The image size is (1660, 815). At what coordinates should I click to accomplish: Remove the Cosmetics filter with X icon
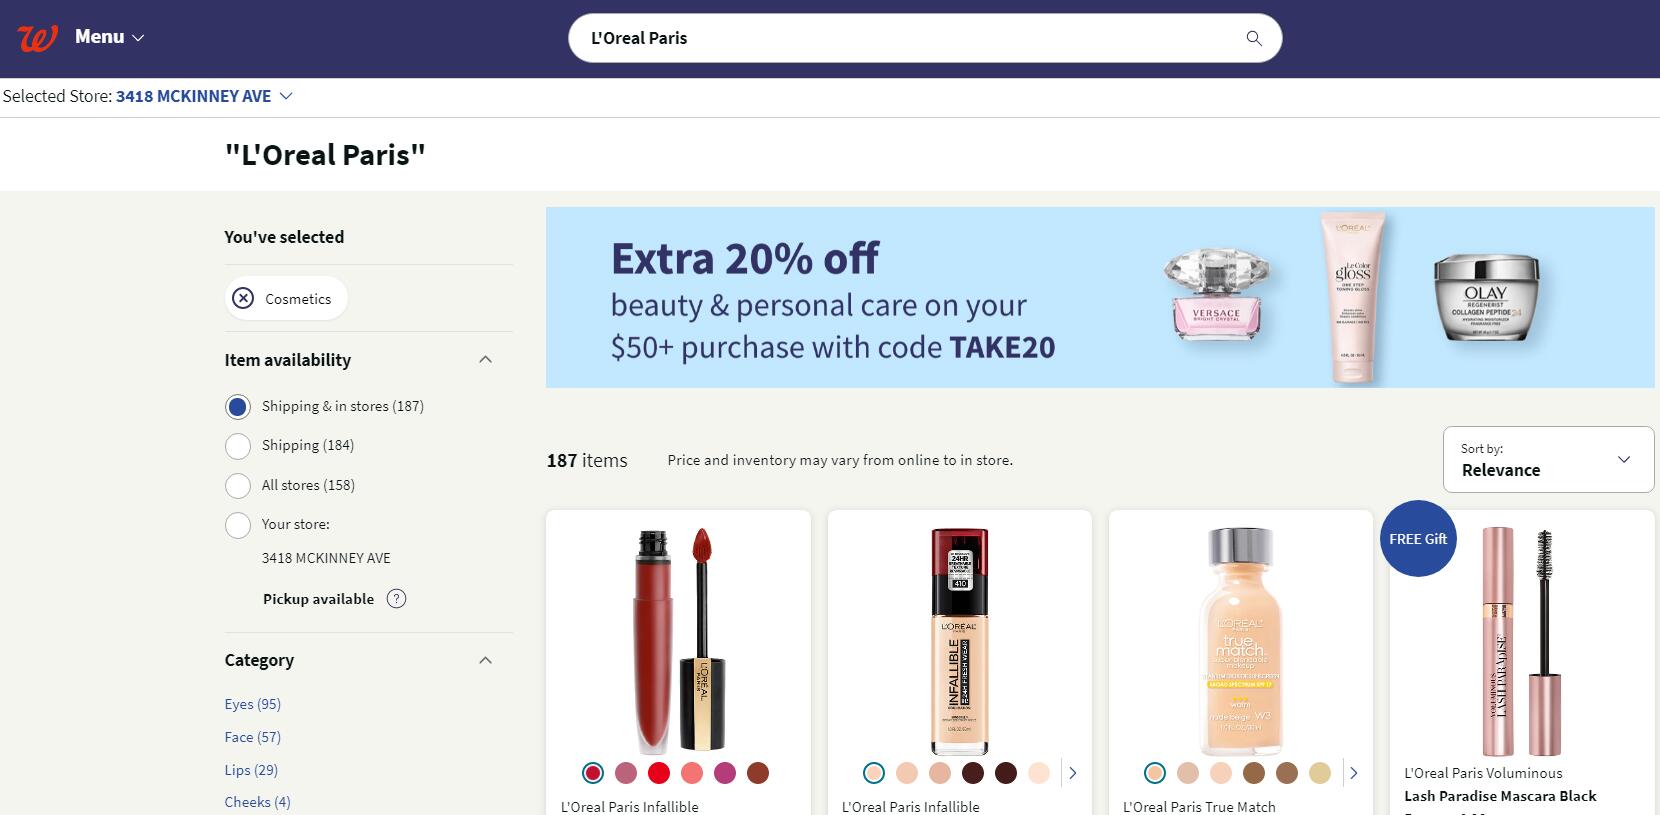tap(243, 298)
